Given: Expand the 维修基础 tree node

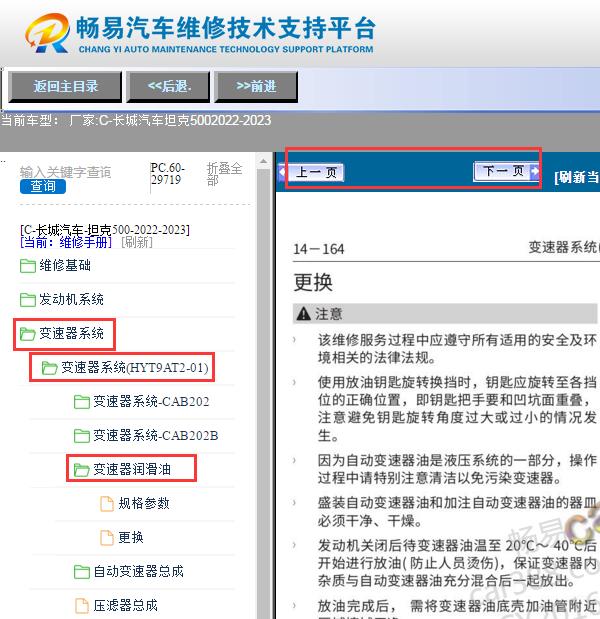Looking at the screenshot, I should pyautogui.click(x=65, y=265).
